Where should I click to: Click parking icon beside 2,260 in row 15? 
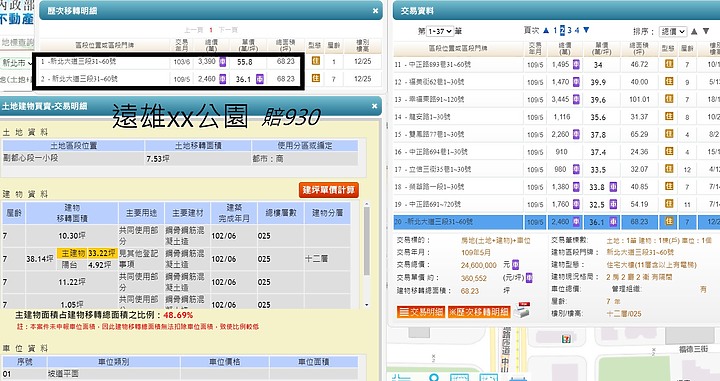tap(576, 134)
